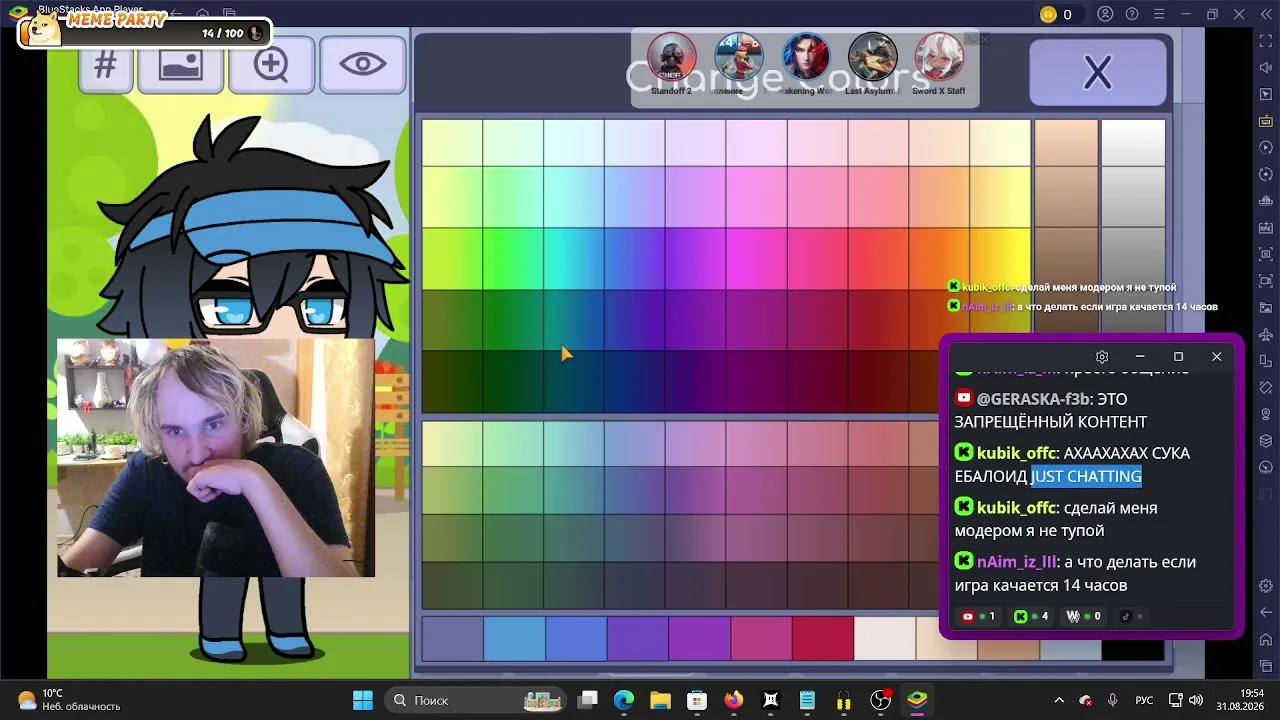The width and height of the screenshot is (1280, 720).
Task: Click the TikTok counter in chat
Action: coord(1131,617)
